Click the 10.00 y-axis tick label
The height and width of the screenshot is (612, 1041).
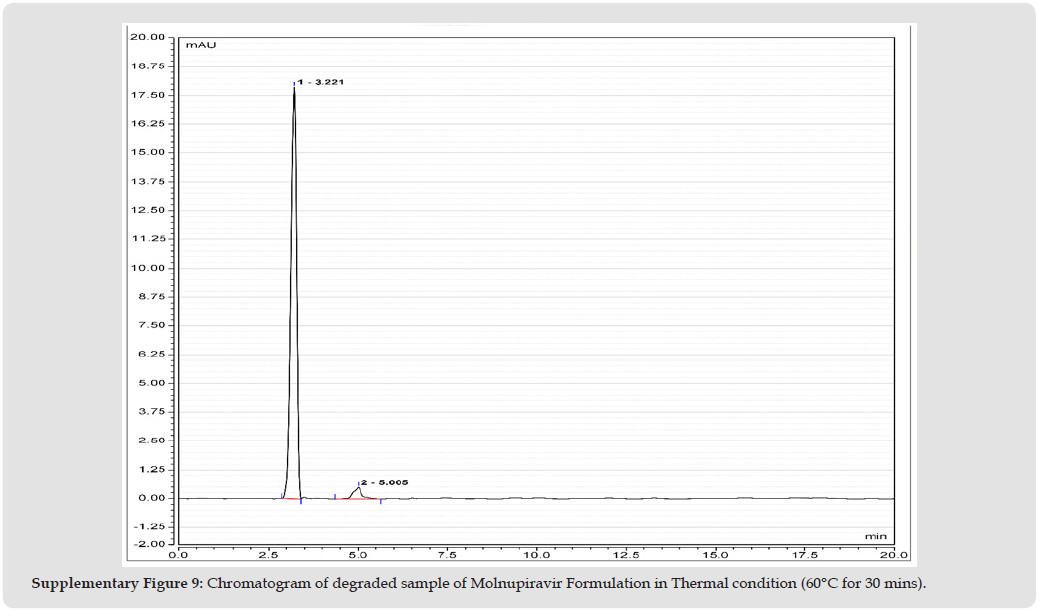tap(148, 268)
